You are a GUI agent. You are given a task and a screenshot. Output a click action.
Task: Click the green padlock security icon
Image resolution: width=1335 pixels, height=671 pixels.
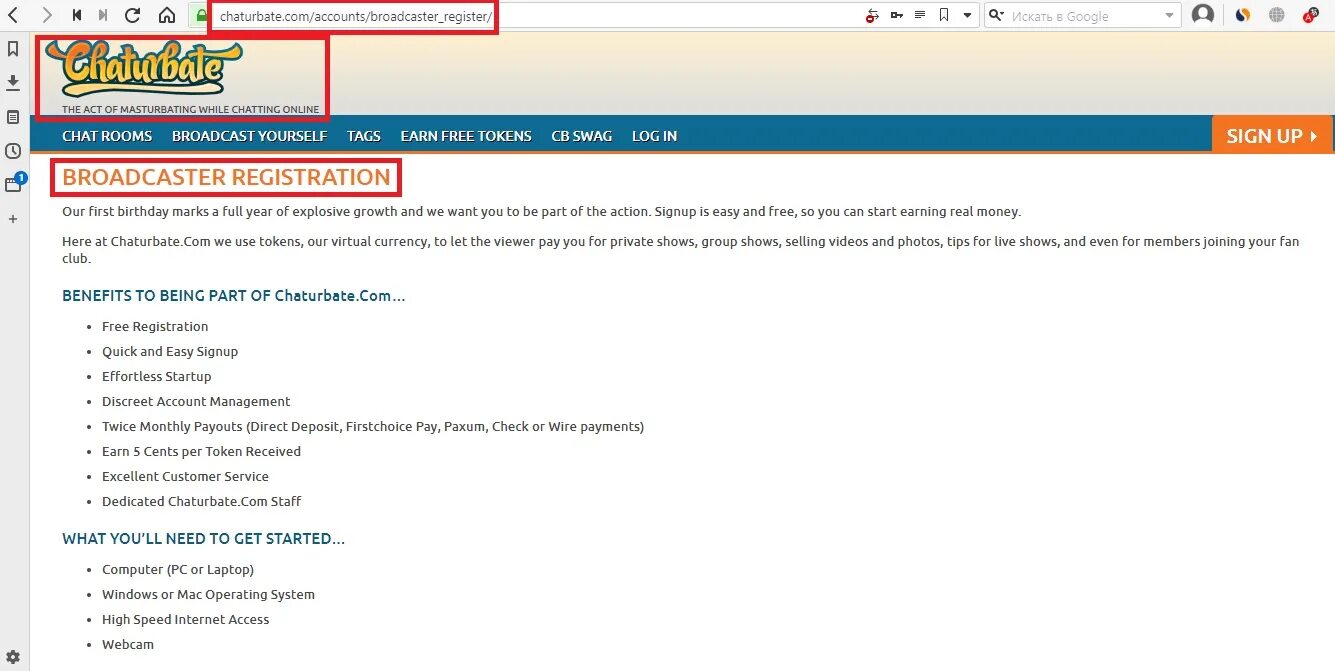click(201, 15)
